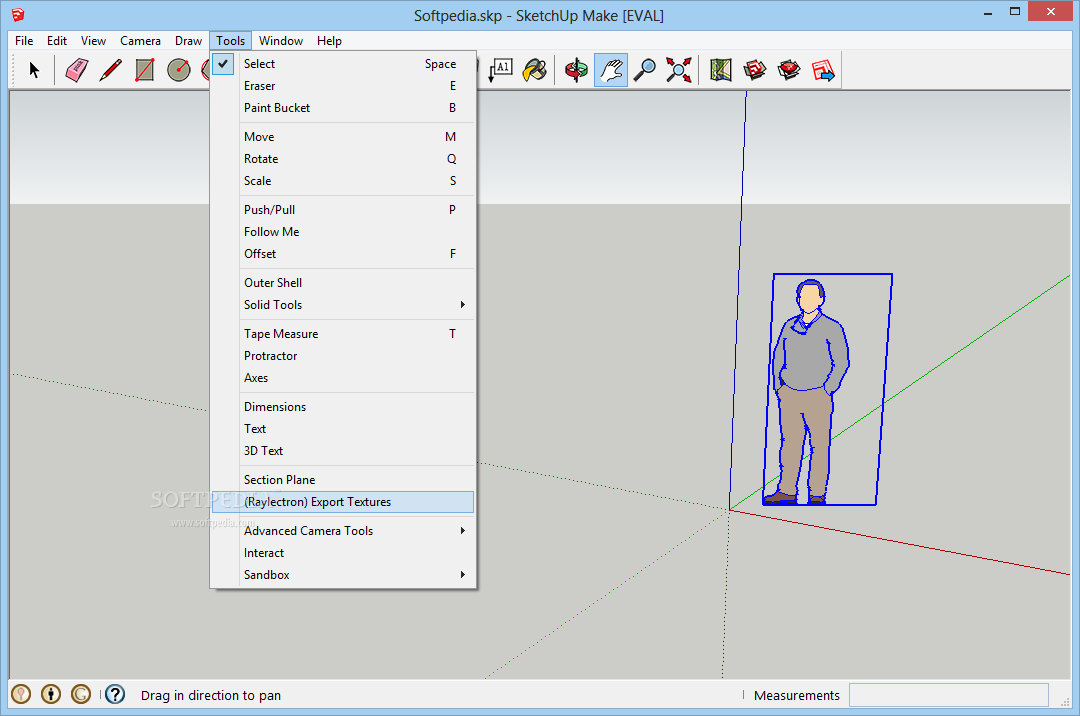
Task: Choose the red pencil Line tool
Action: coord(110,70)
